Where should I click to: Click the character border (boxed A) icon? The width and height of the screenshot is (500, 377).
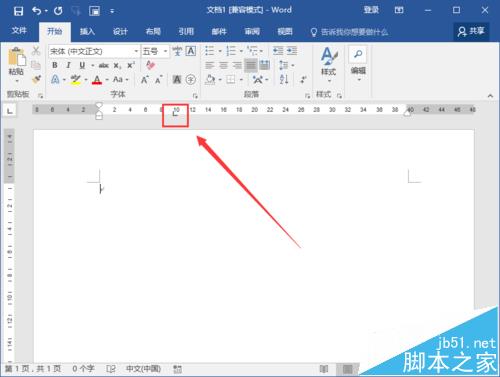[191, 51]
